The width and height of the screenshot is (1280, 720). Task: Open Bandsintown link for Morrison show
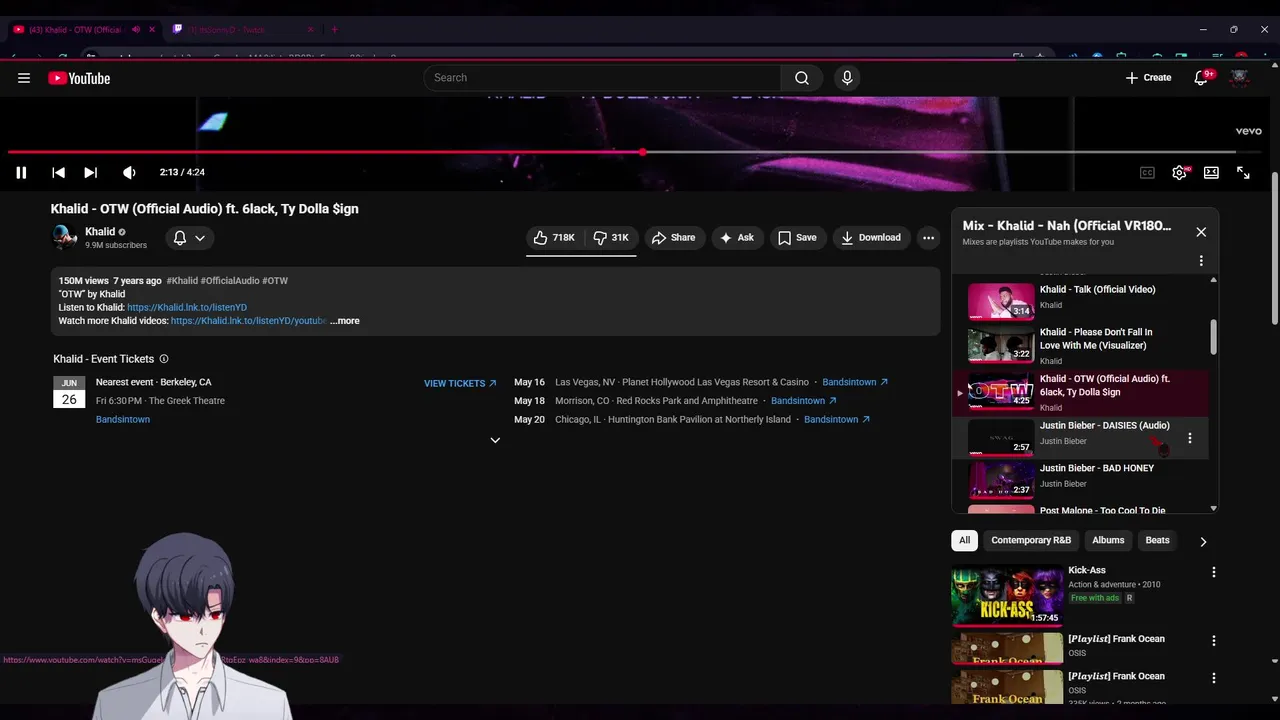pyautogui.click(x=804, y=401)
